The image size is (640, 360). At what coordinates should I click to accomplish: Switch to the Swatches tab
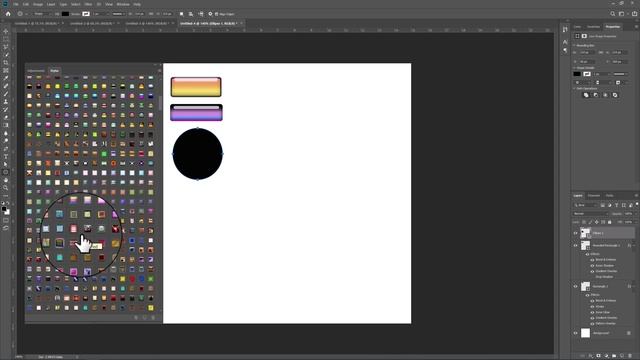pyautogui.click(x=594, y=27)
